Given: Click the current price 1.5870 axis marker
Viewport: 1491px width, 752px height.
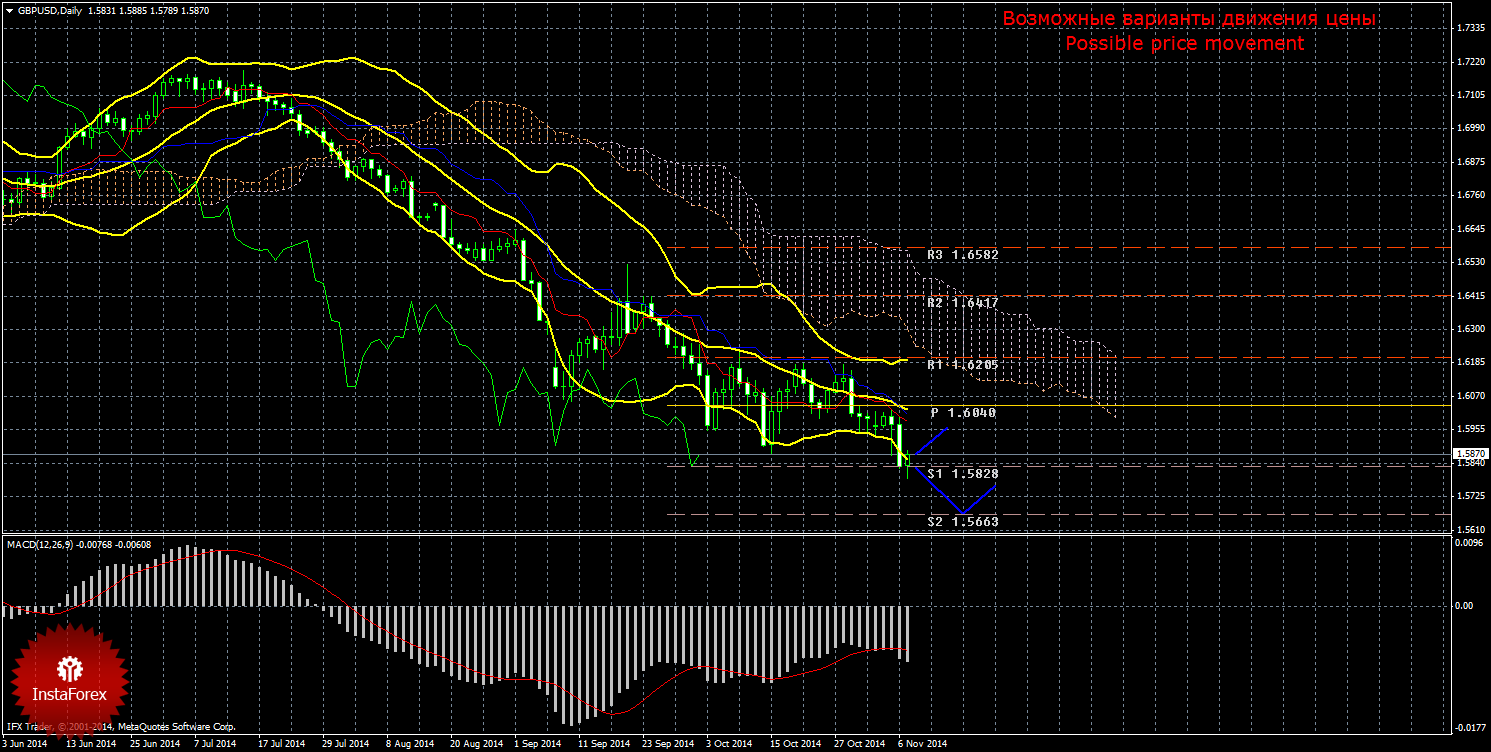Looking at the screenshot, I should pos(1469,454).
